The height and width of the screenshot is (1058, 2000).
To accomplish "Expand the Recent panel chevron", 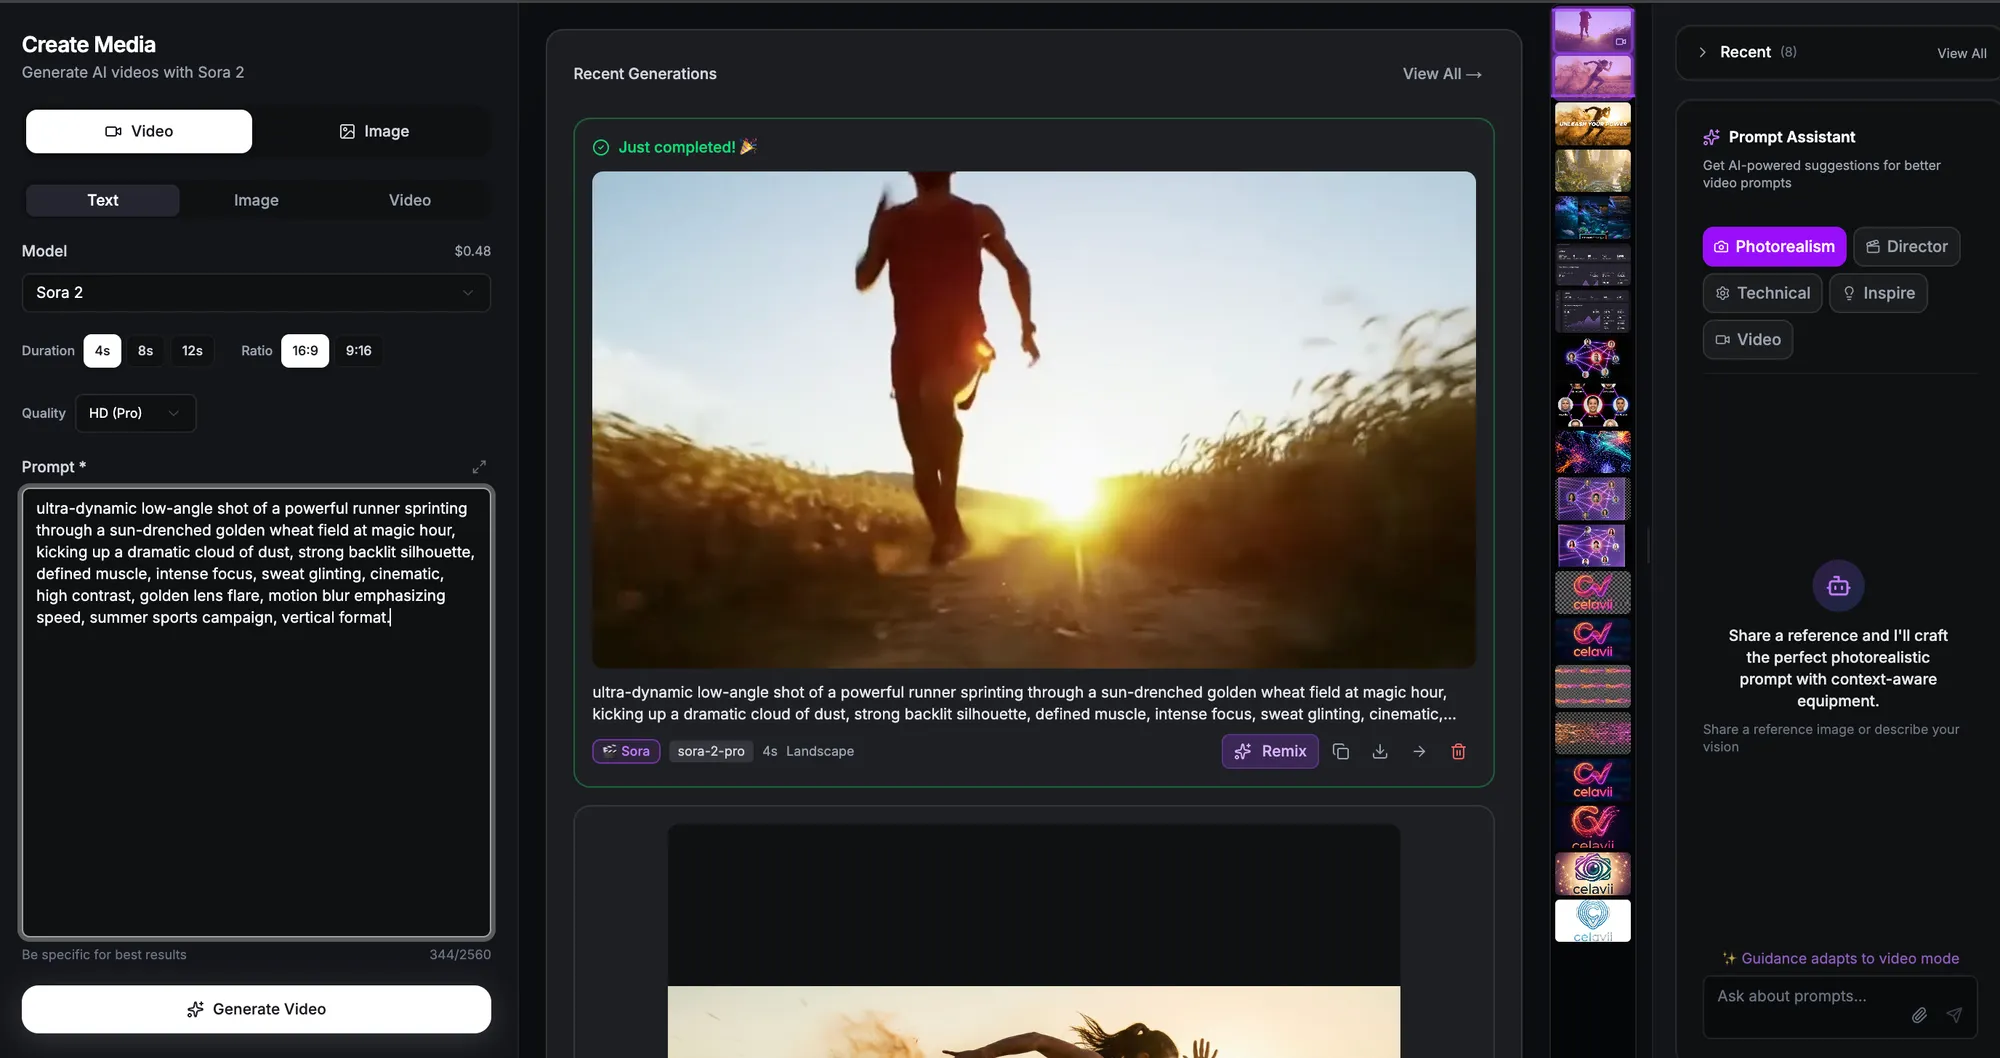I will pos(1703,52).
